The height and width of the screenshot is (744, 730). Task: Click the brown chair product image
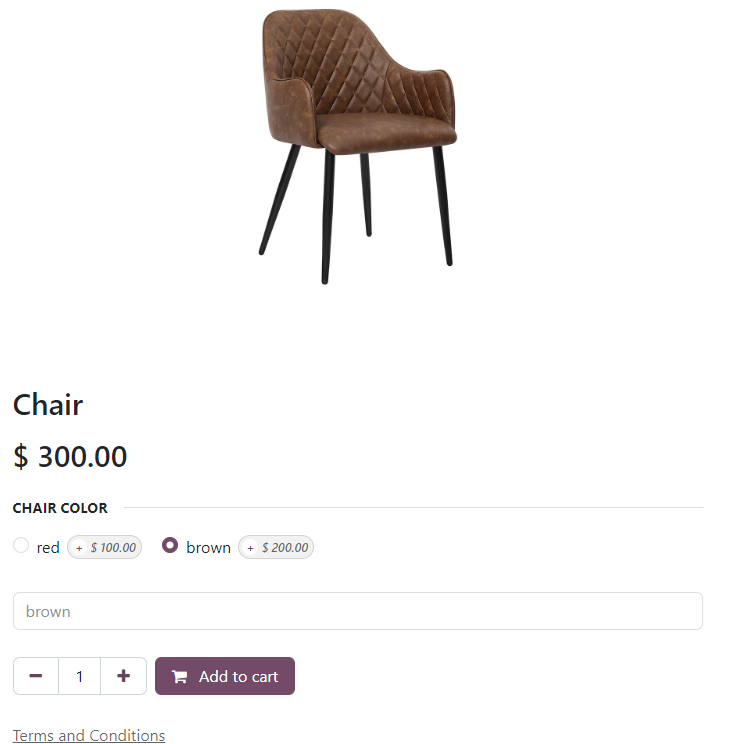coord(358,146)
